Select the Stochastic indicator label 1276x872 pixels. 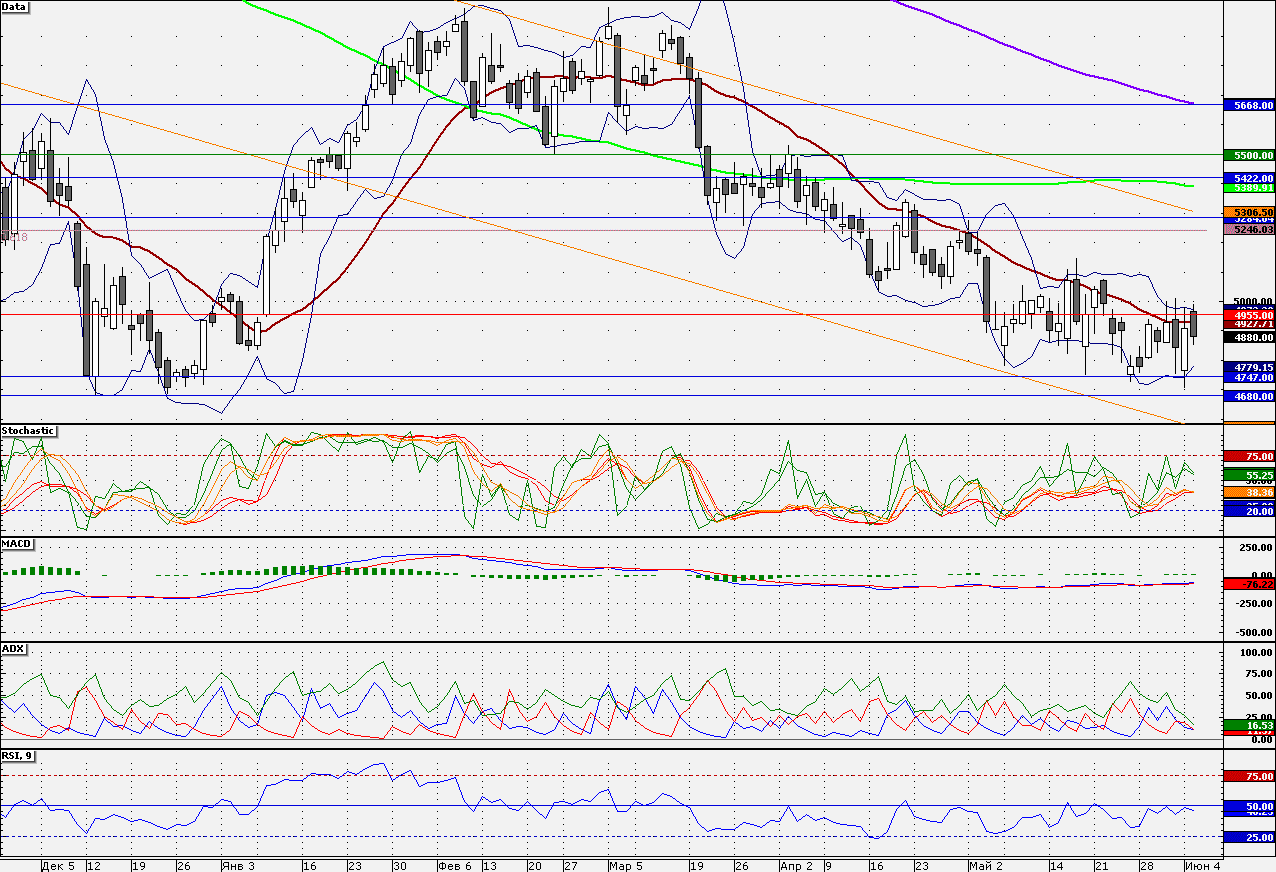point(28,431)
